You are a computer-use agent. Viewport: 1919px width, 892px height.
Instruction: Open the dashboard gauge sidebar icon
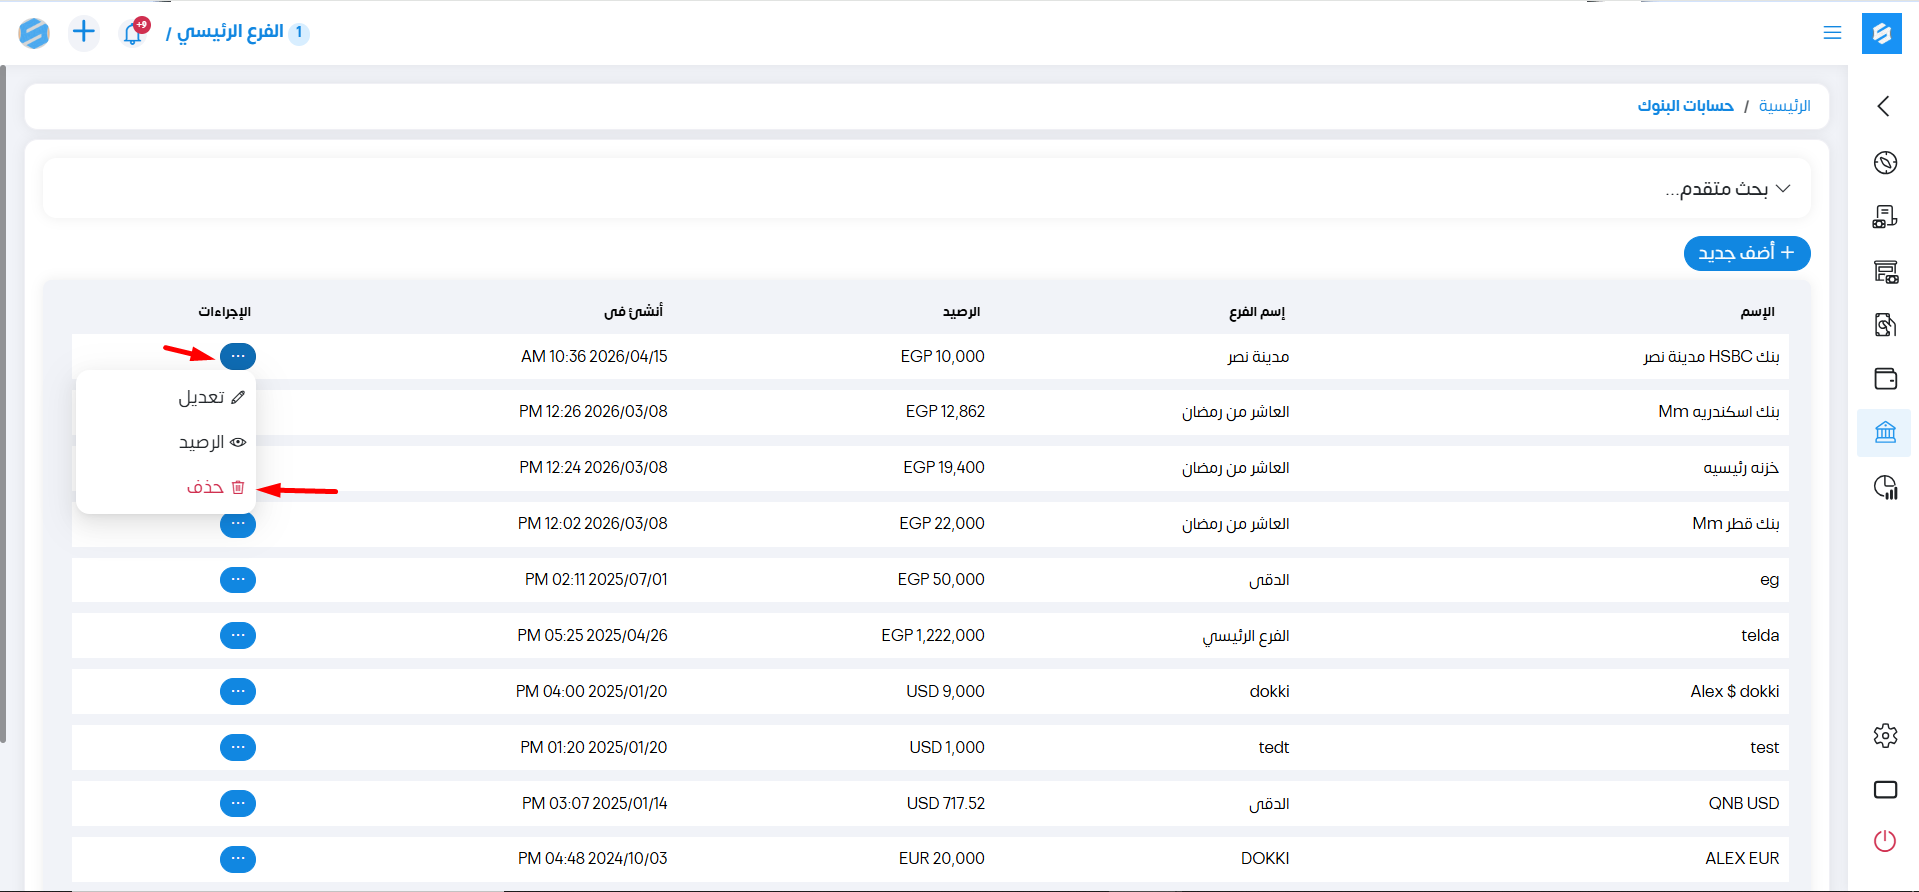coord(1885,163)
